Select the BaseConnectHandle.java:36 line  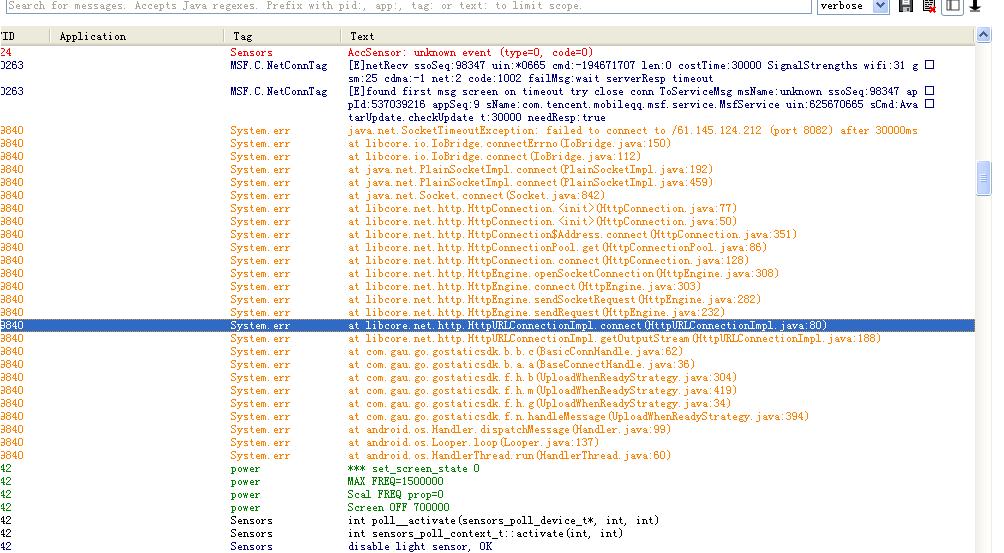[487, 365]
